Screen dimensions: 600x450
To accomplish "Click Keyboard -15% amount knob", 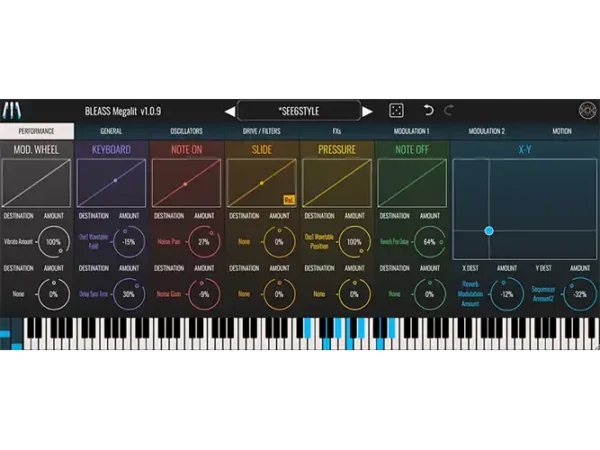I will [x=129, y=242].
